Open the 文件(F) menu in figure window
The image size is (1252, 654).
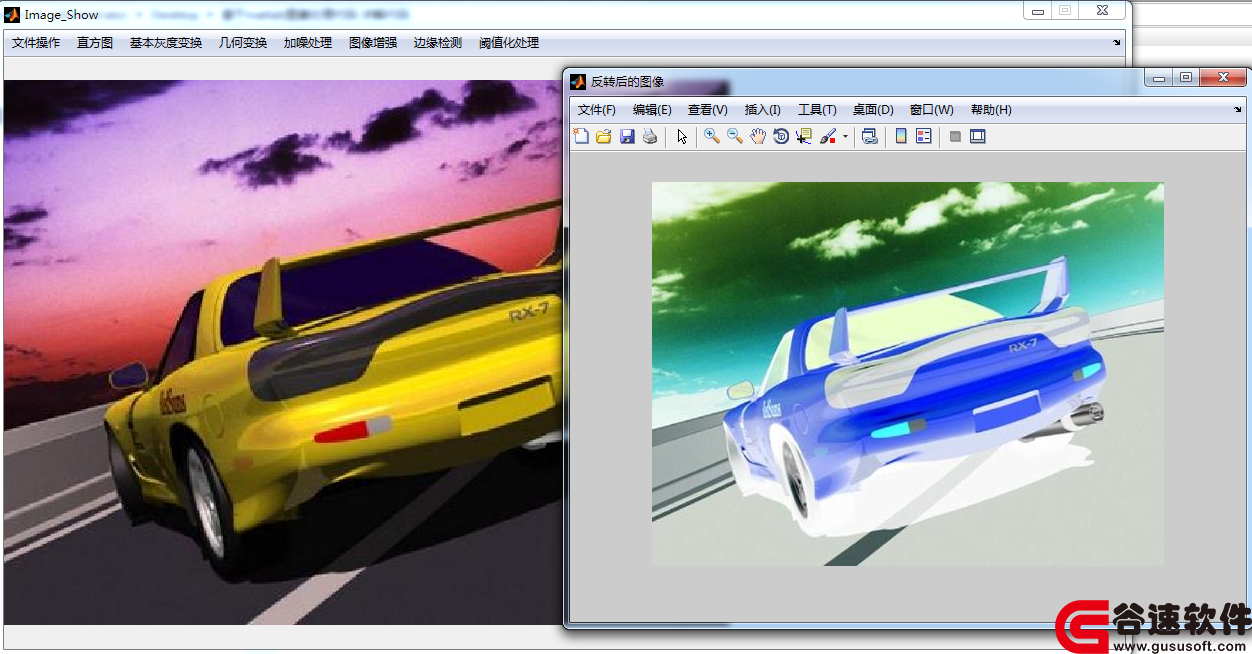(x=597, y=110)
